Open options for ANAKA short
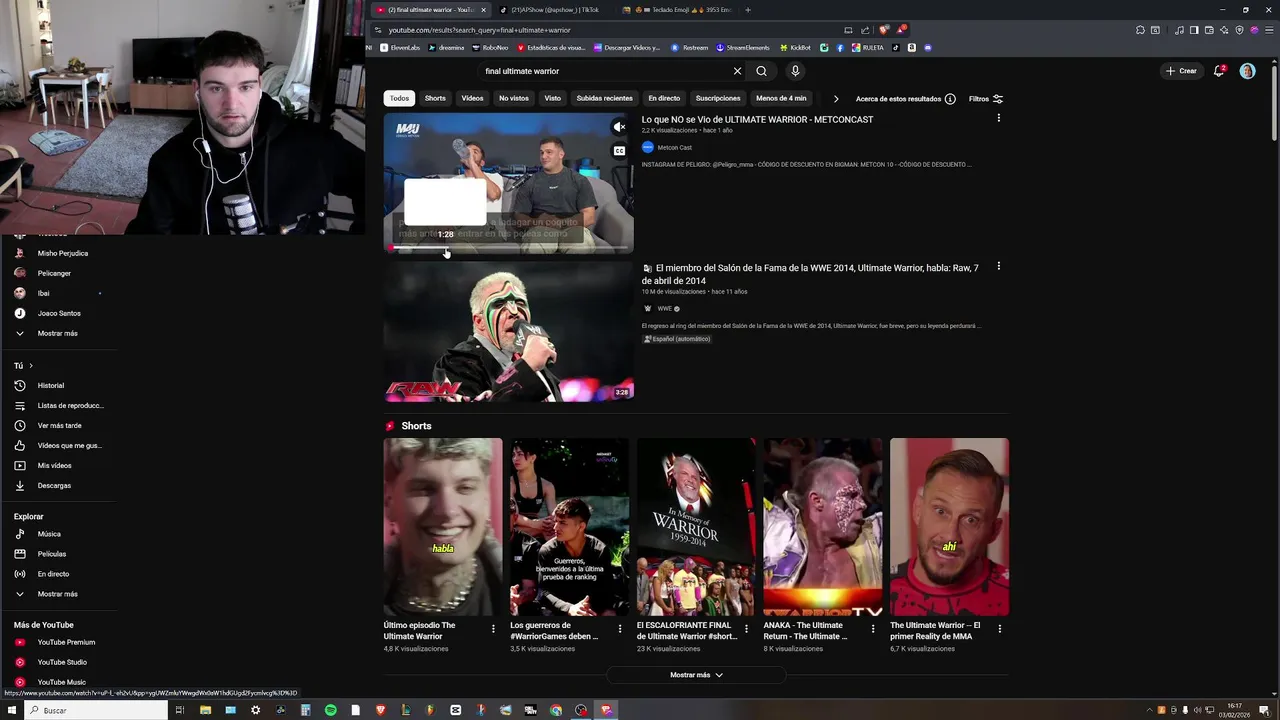The height and width of the screenshot is (720, 1280). click(x=873, y=629)
